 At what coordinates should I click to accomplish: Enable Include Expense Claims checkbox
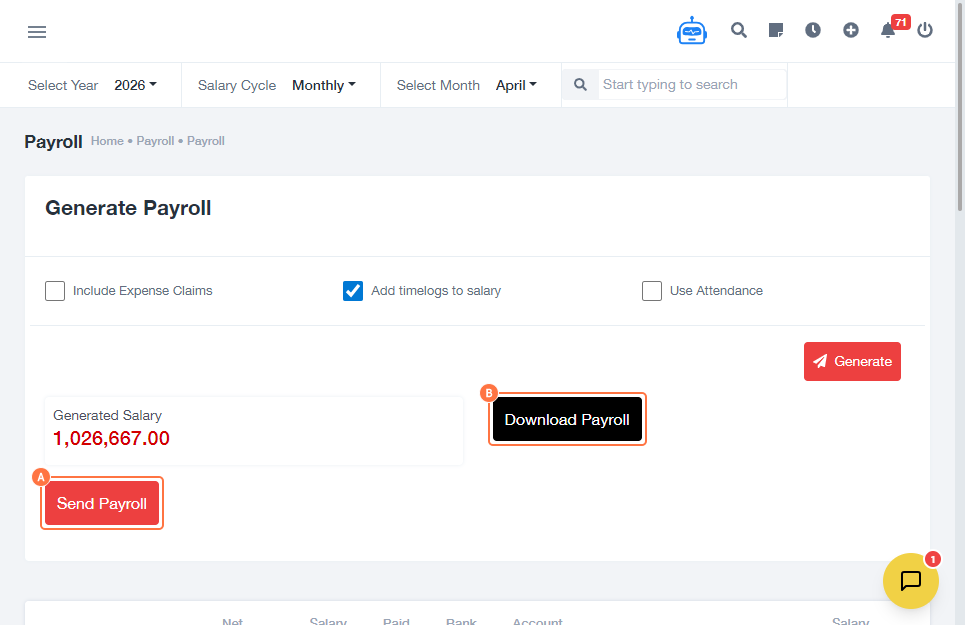[55, 291]
